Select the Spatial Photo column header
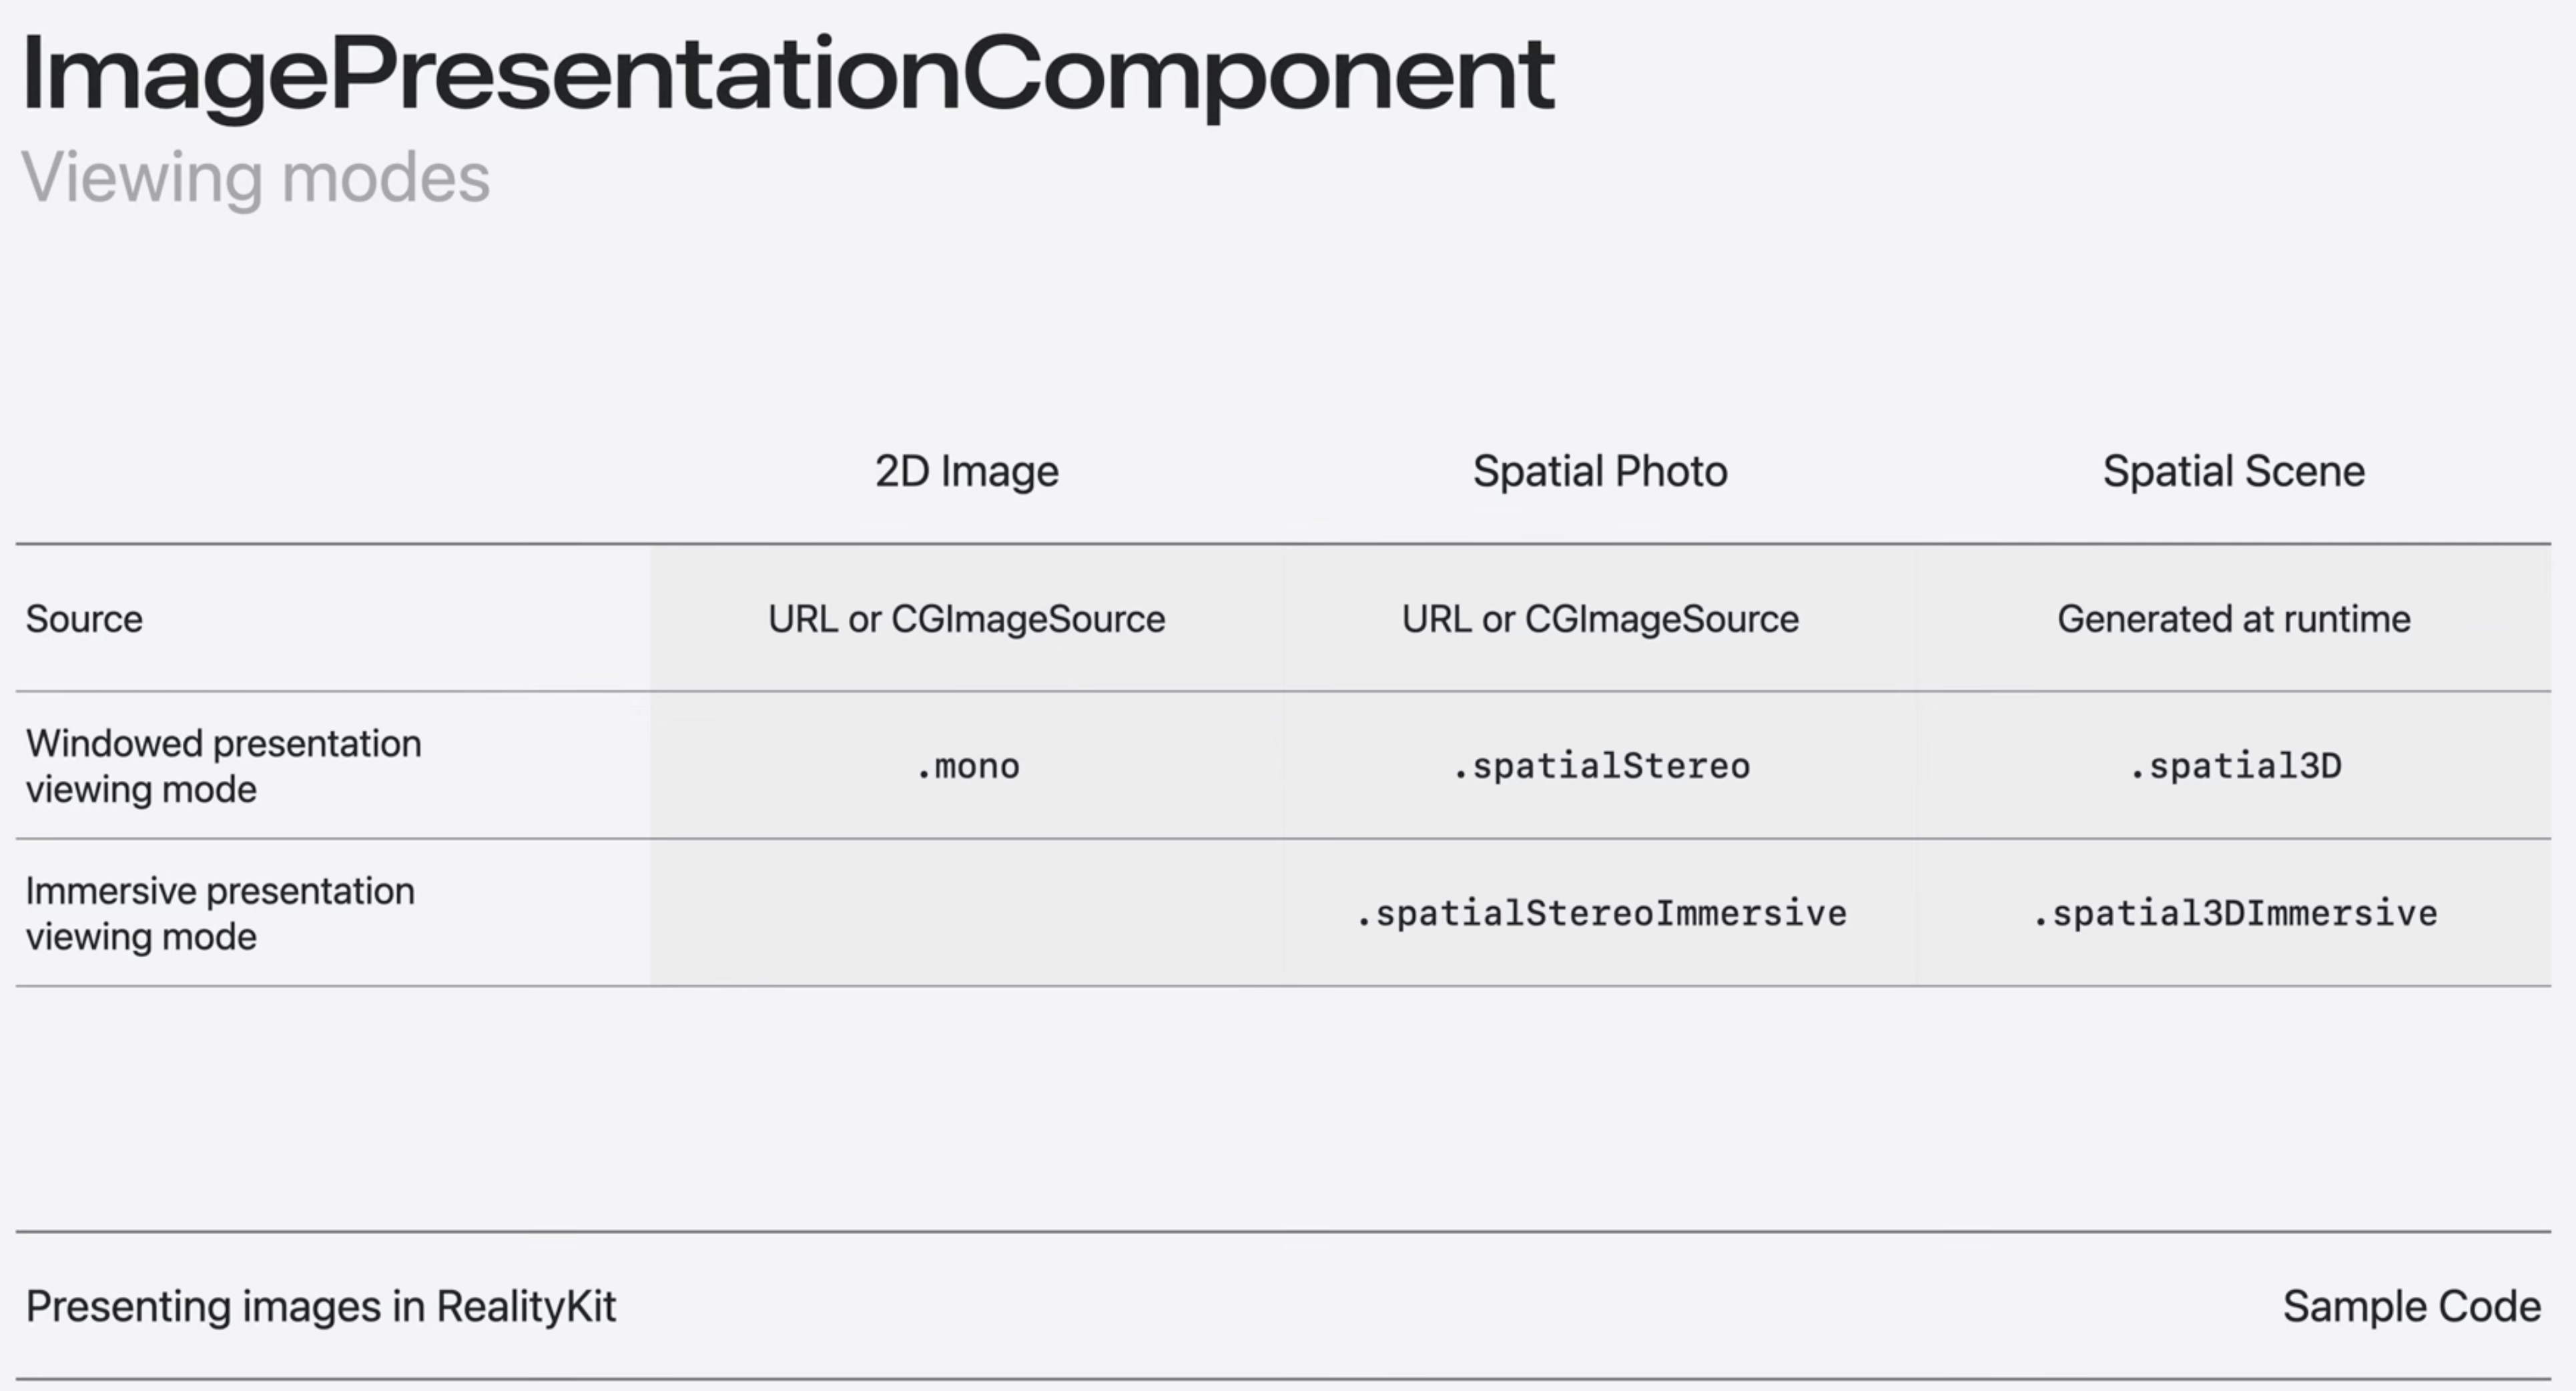2576x1391 pixels. point(1599,471)
